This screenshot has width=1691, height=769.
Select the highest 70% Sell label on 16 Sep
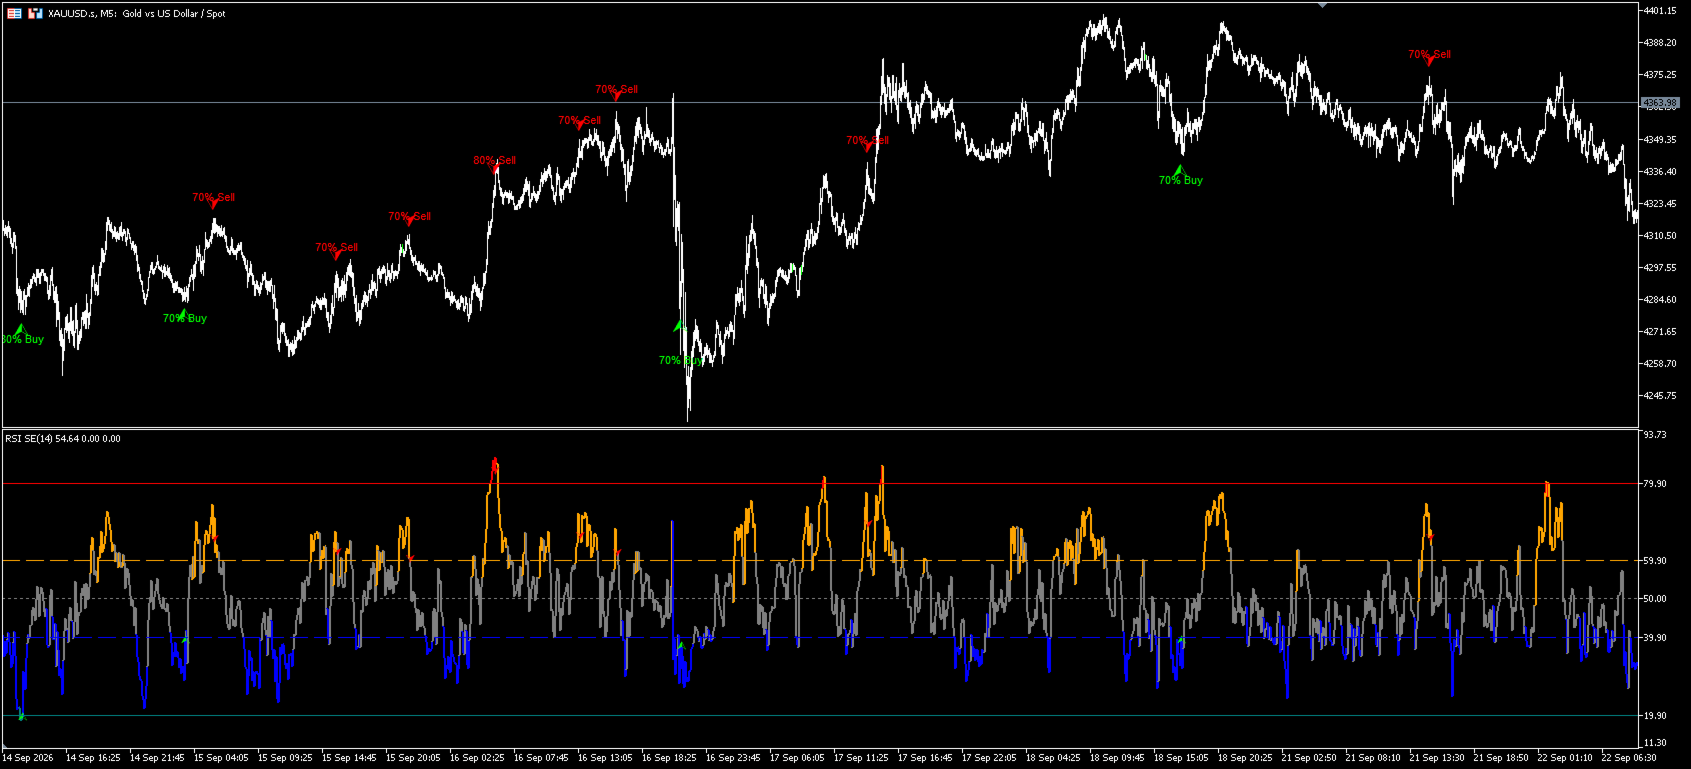[616, 89]
